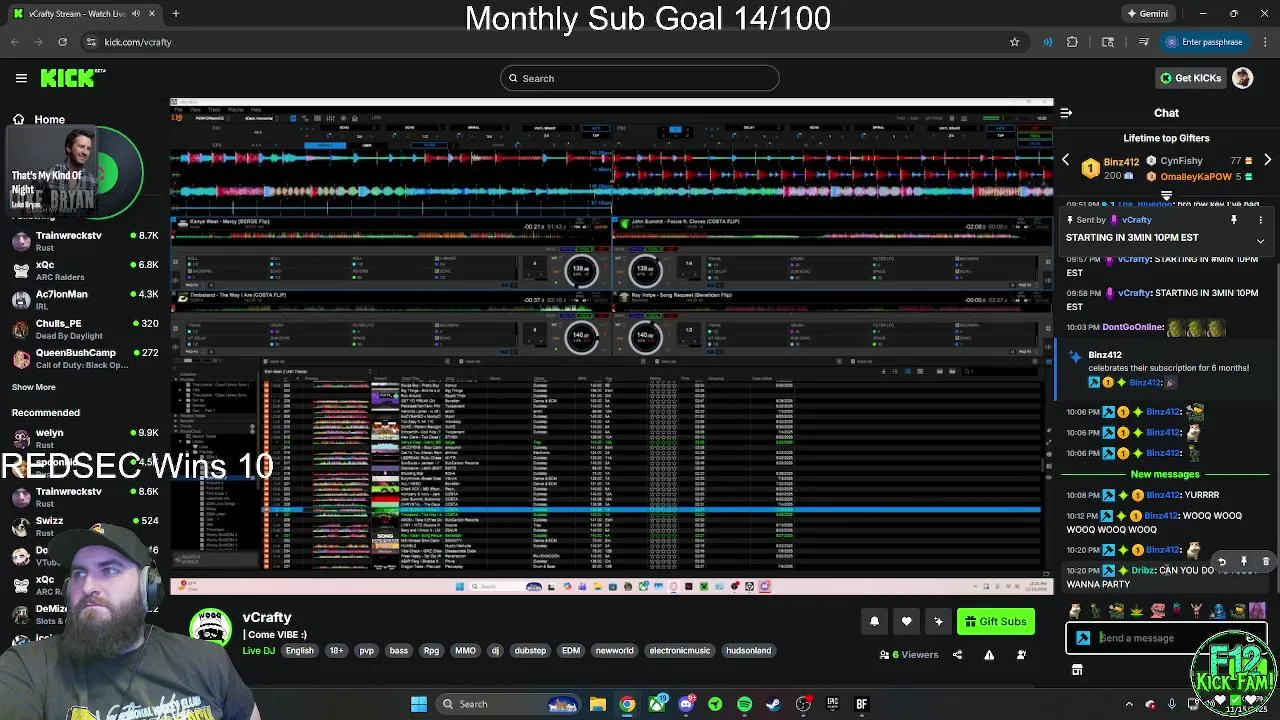Enable stream notifications bell
Image resolution: width=1280 pixels, height=720 pixels.
tap(874, 622)
